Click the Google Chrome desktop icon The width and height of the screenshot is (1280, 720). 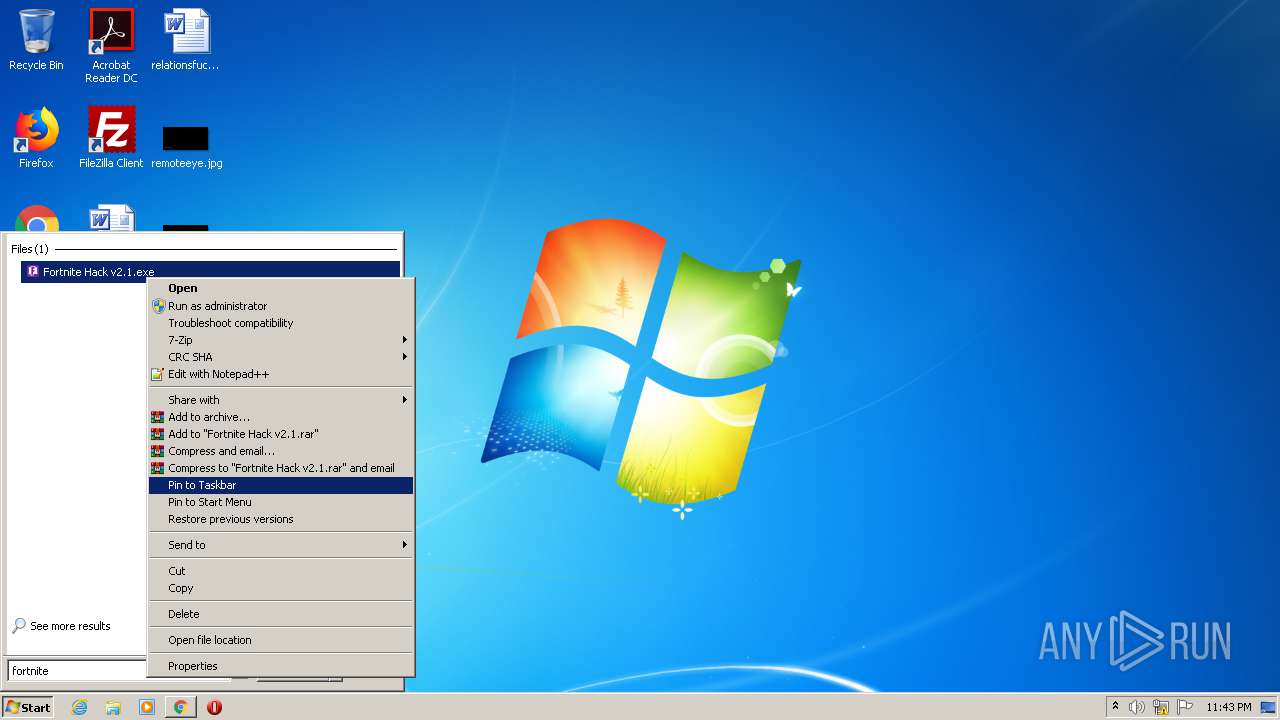[37, 220]
